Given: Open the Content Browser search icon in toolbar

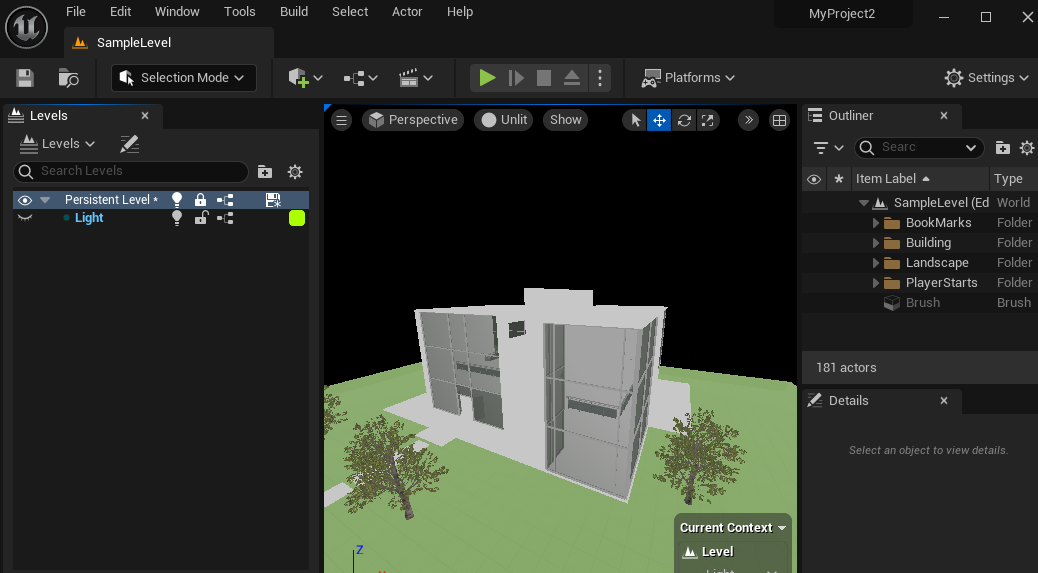Looking at the screenshot, I should [68, 78].
